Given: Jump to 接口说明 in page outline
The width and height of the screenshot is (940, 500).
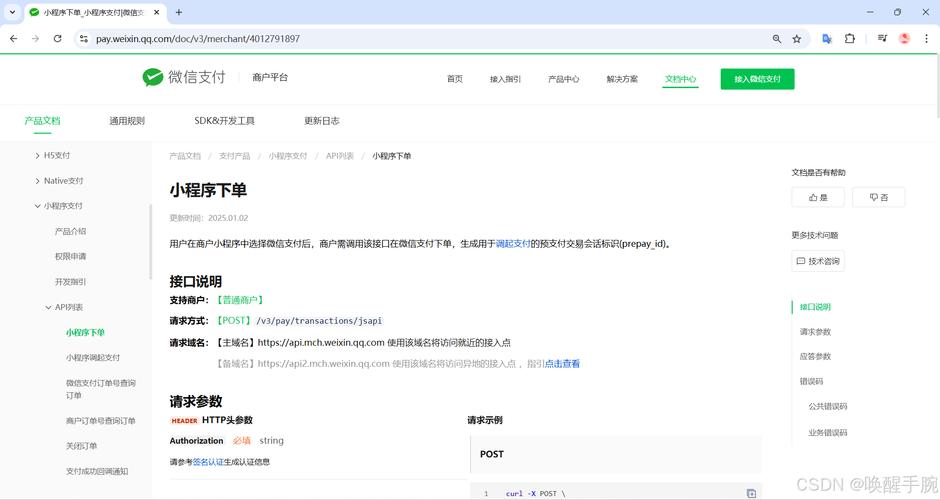Looking at the screenshot, I should point(815,307).
